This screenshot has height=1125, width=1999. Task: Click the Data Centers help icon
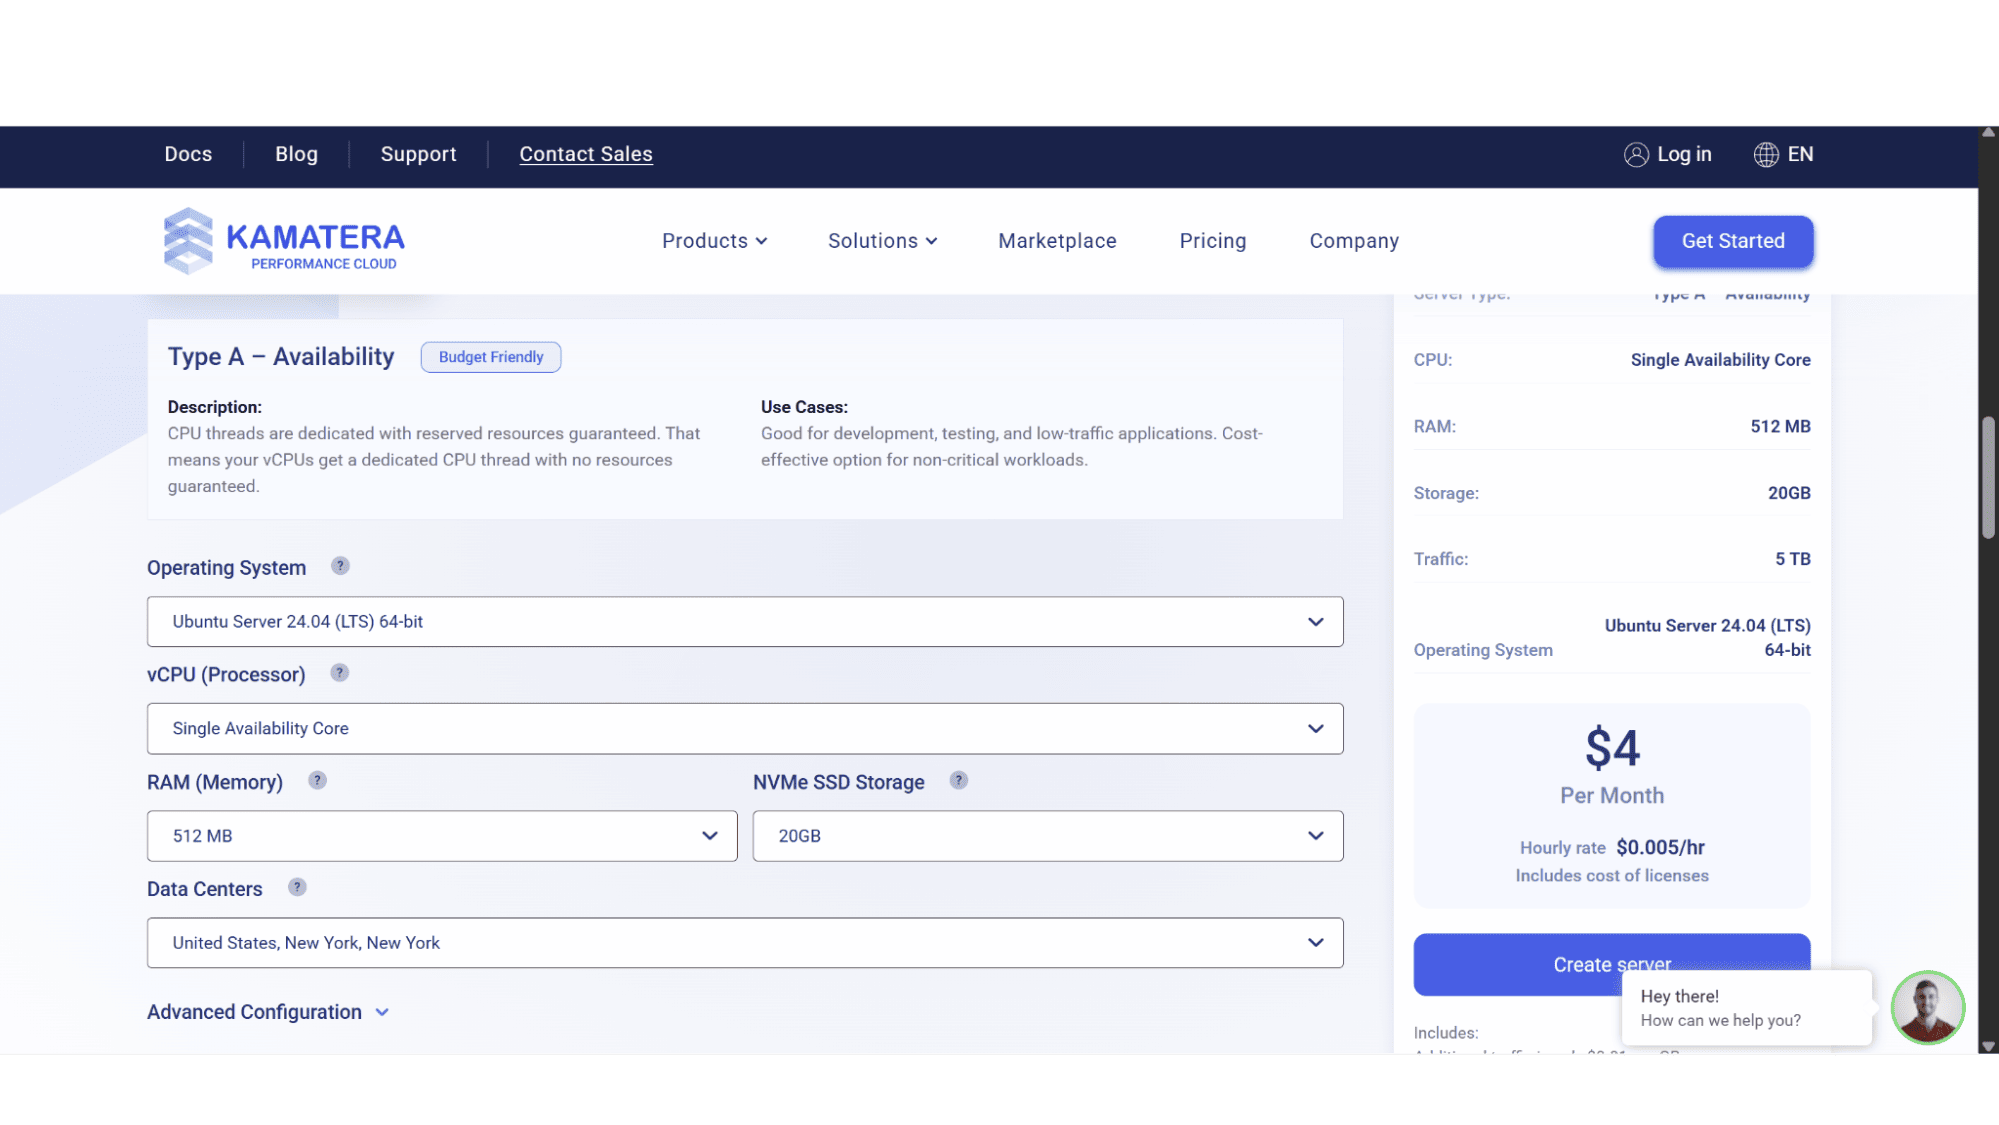point(297,888)
